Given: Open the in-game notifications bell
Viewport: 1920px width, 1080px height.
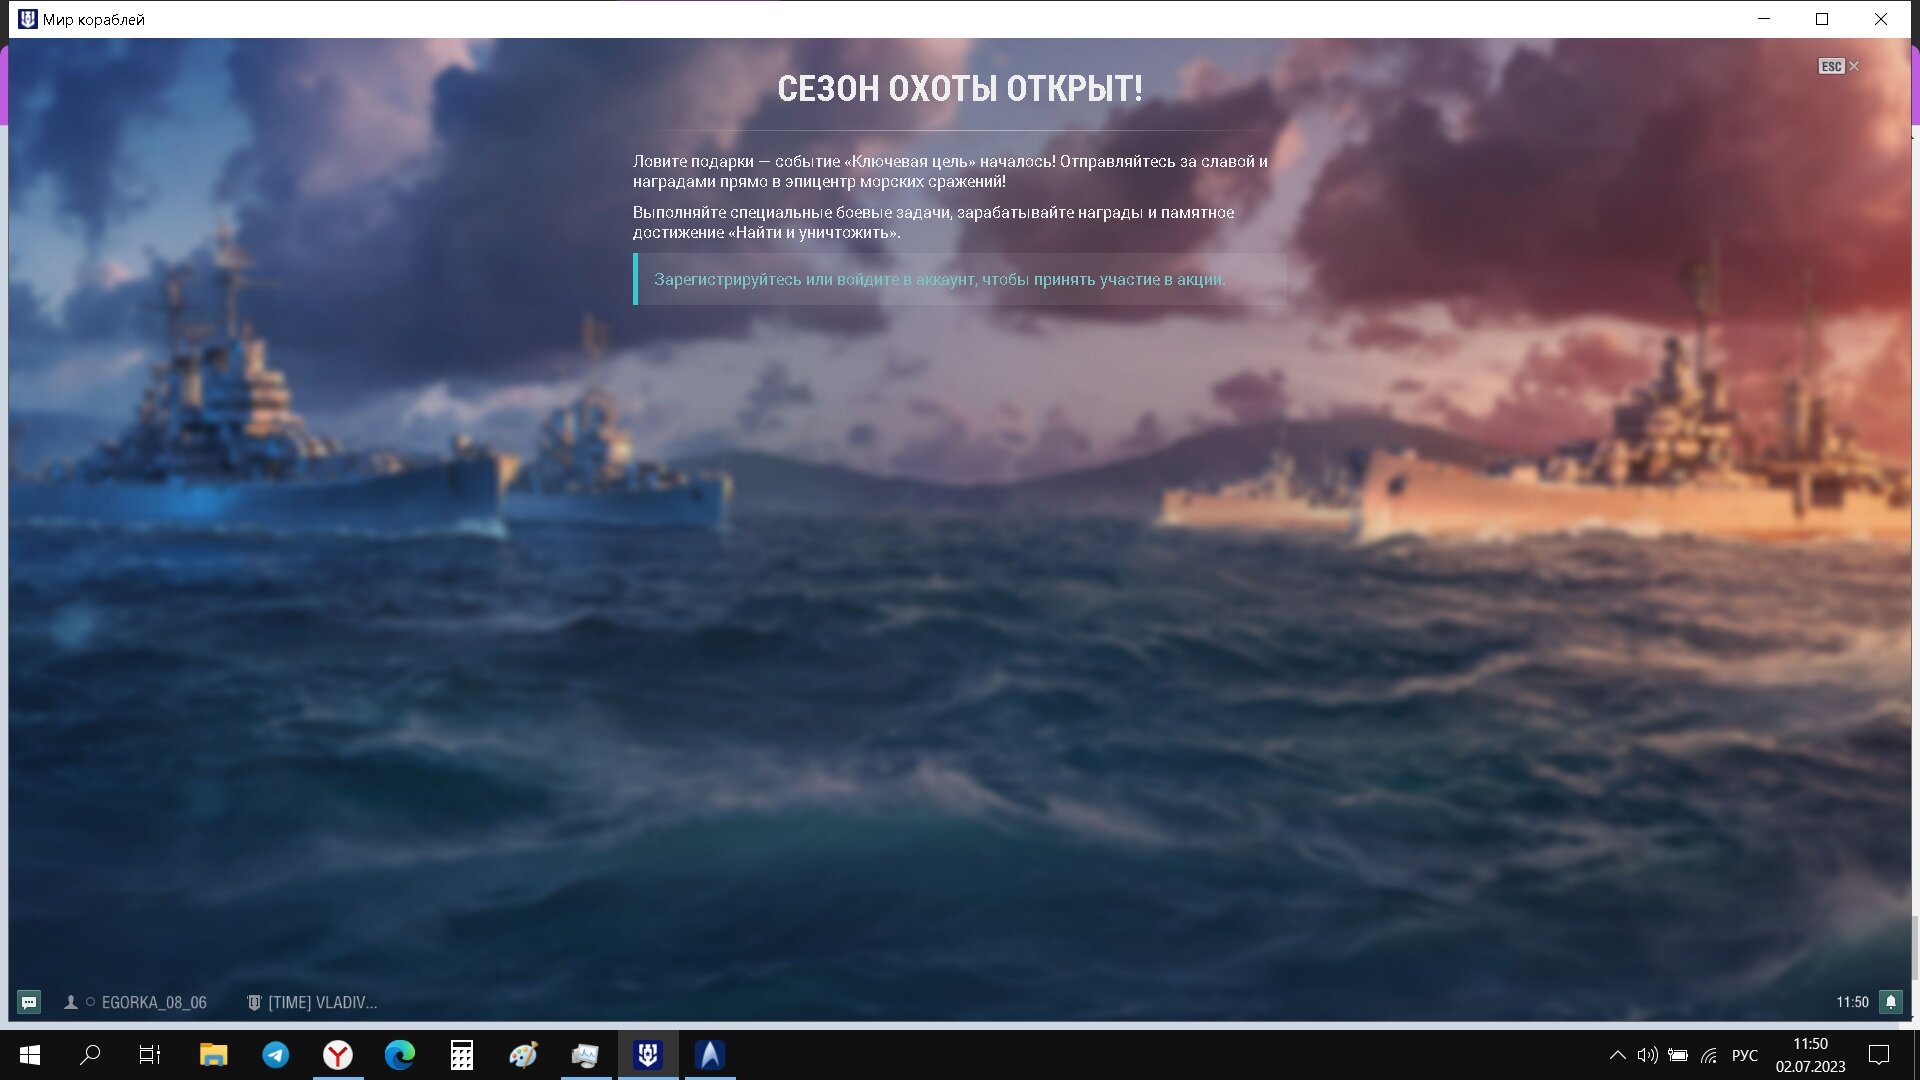Looking at the screenshot, I should pos(1890,1002).
